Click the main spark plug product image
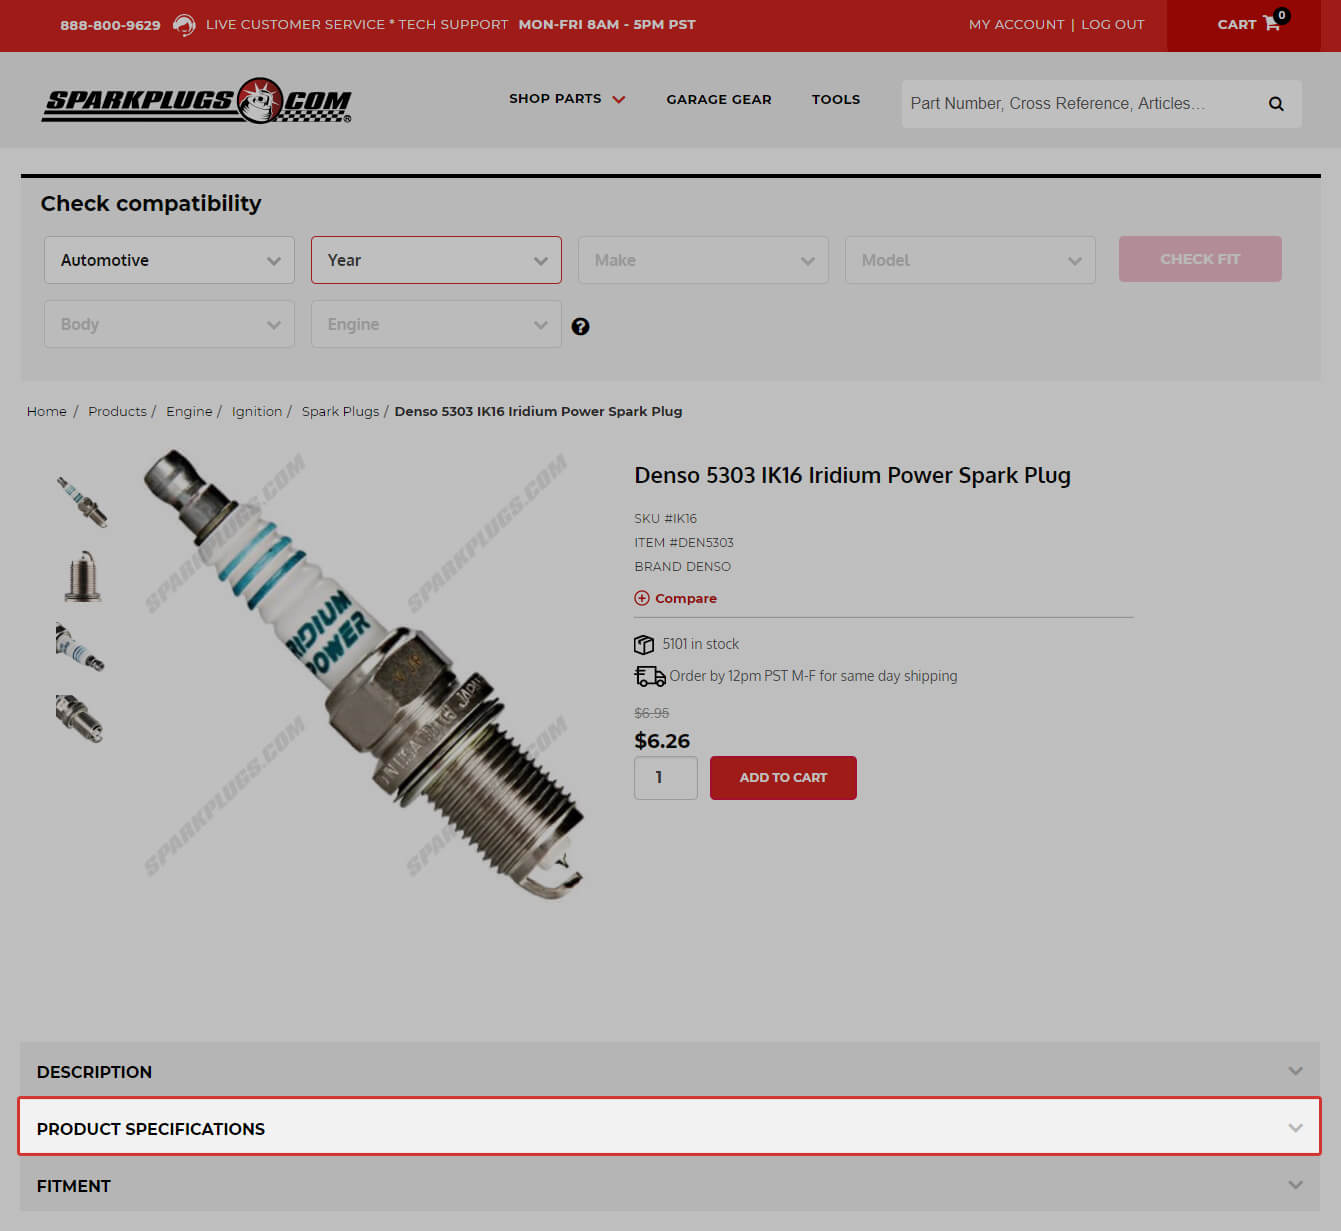 pyautogui.click(x=363, y=673)
